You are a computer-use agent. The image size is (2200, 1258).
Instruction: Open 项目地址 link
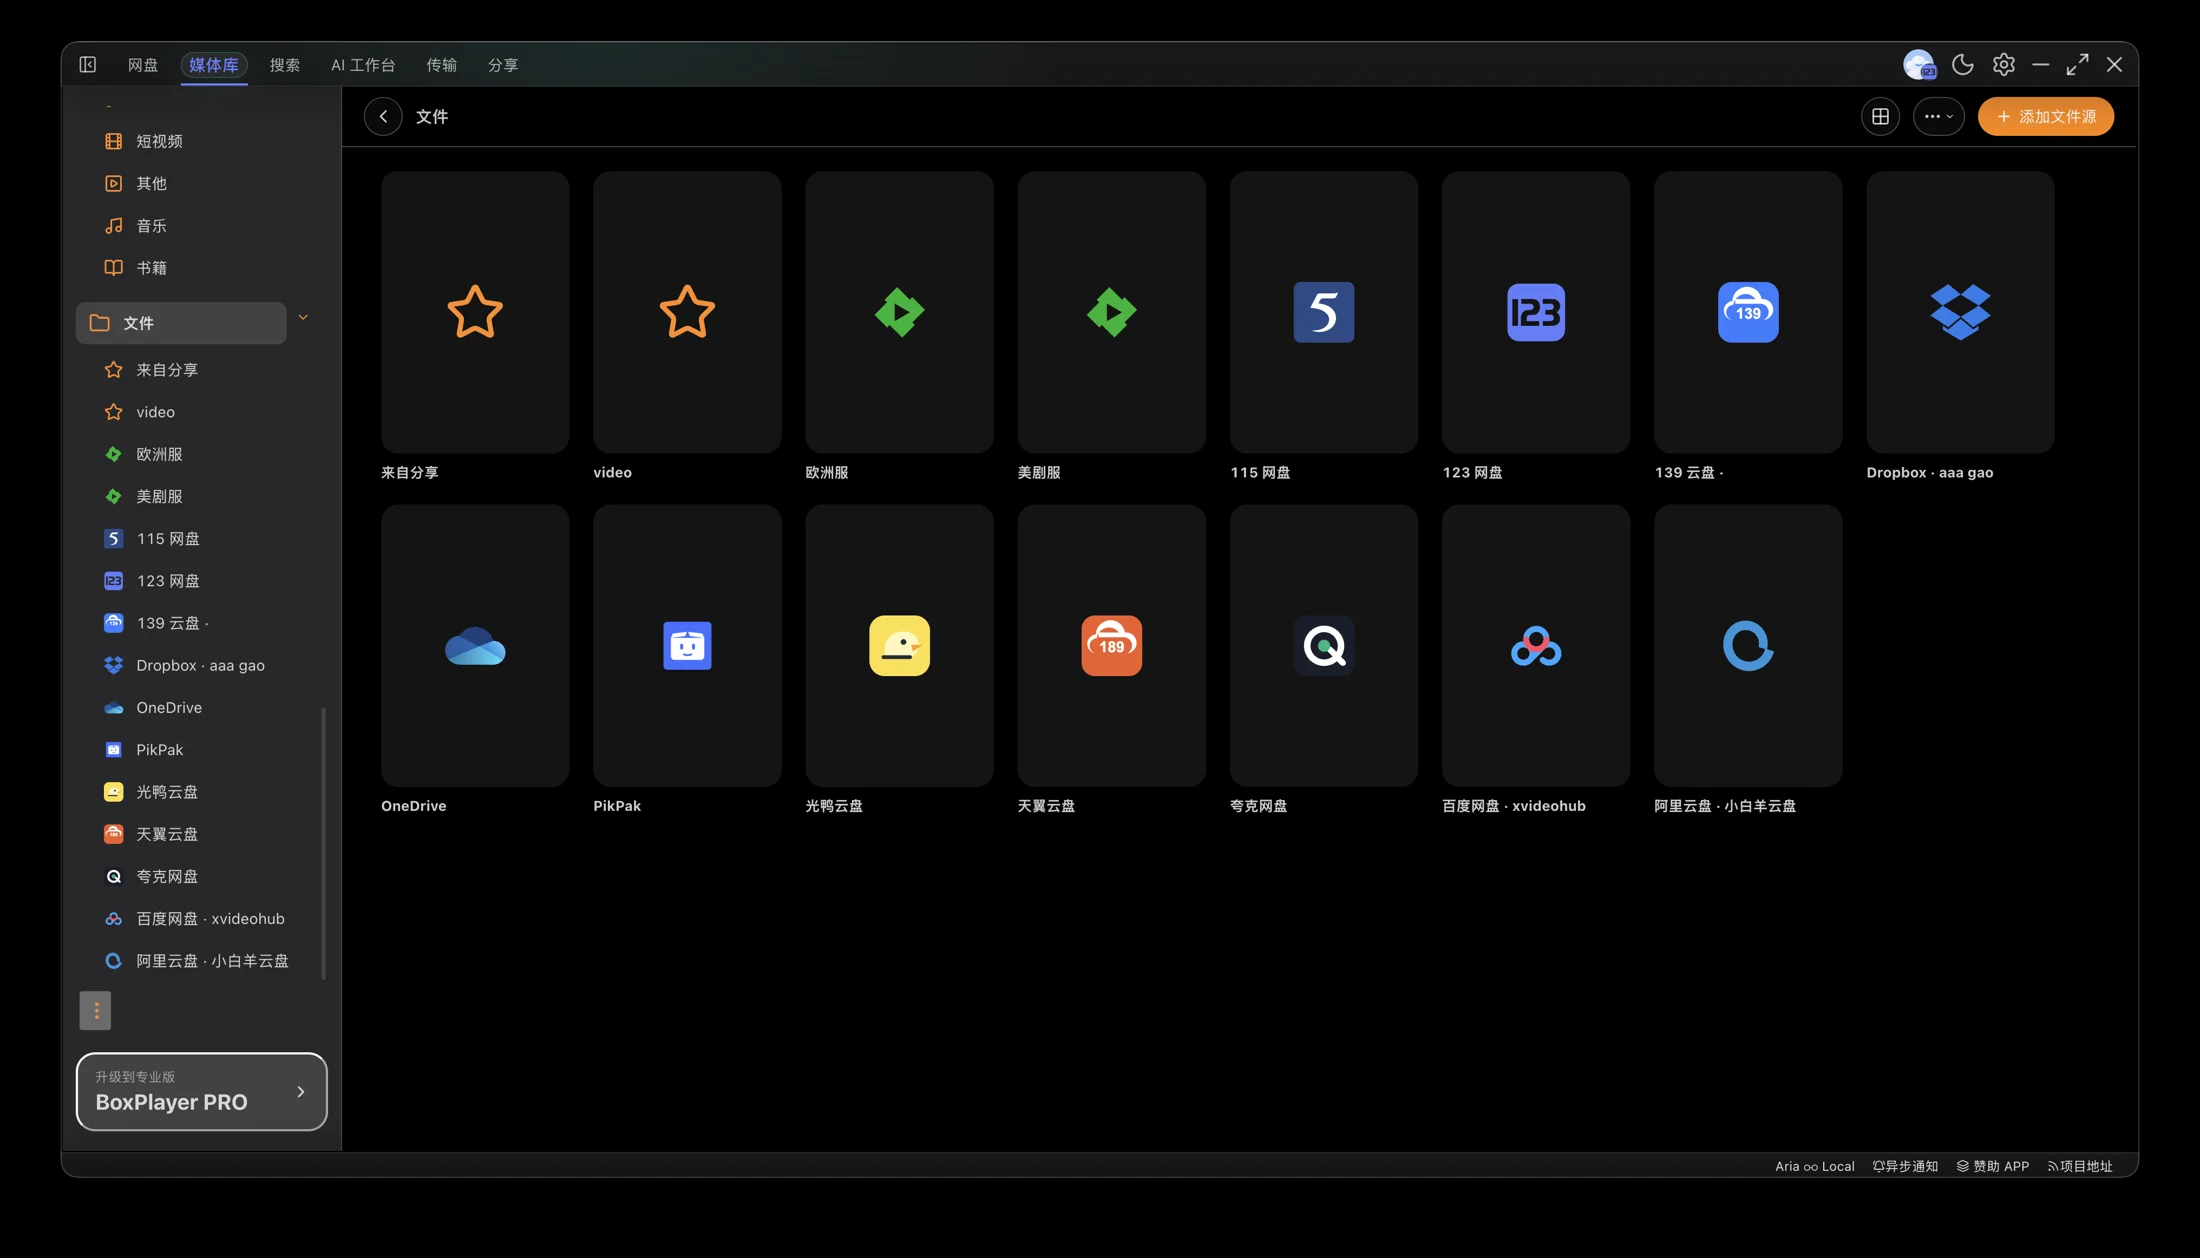pos(2080,1166)
